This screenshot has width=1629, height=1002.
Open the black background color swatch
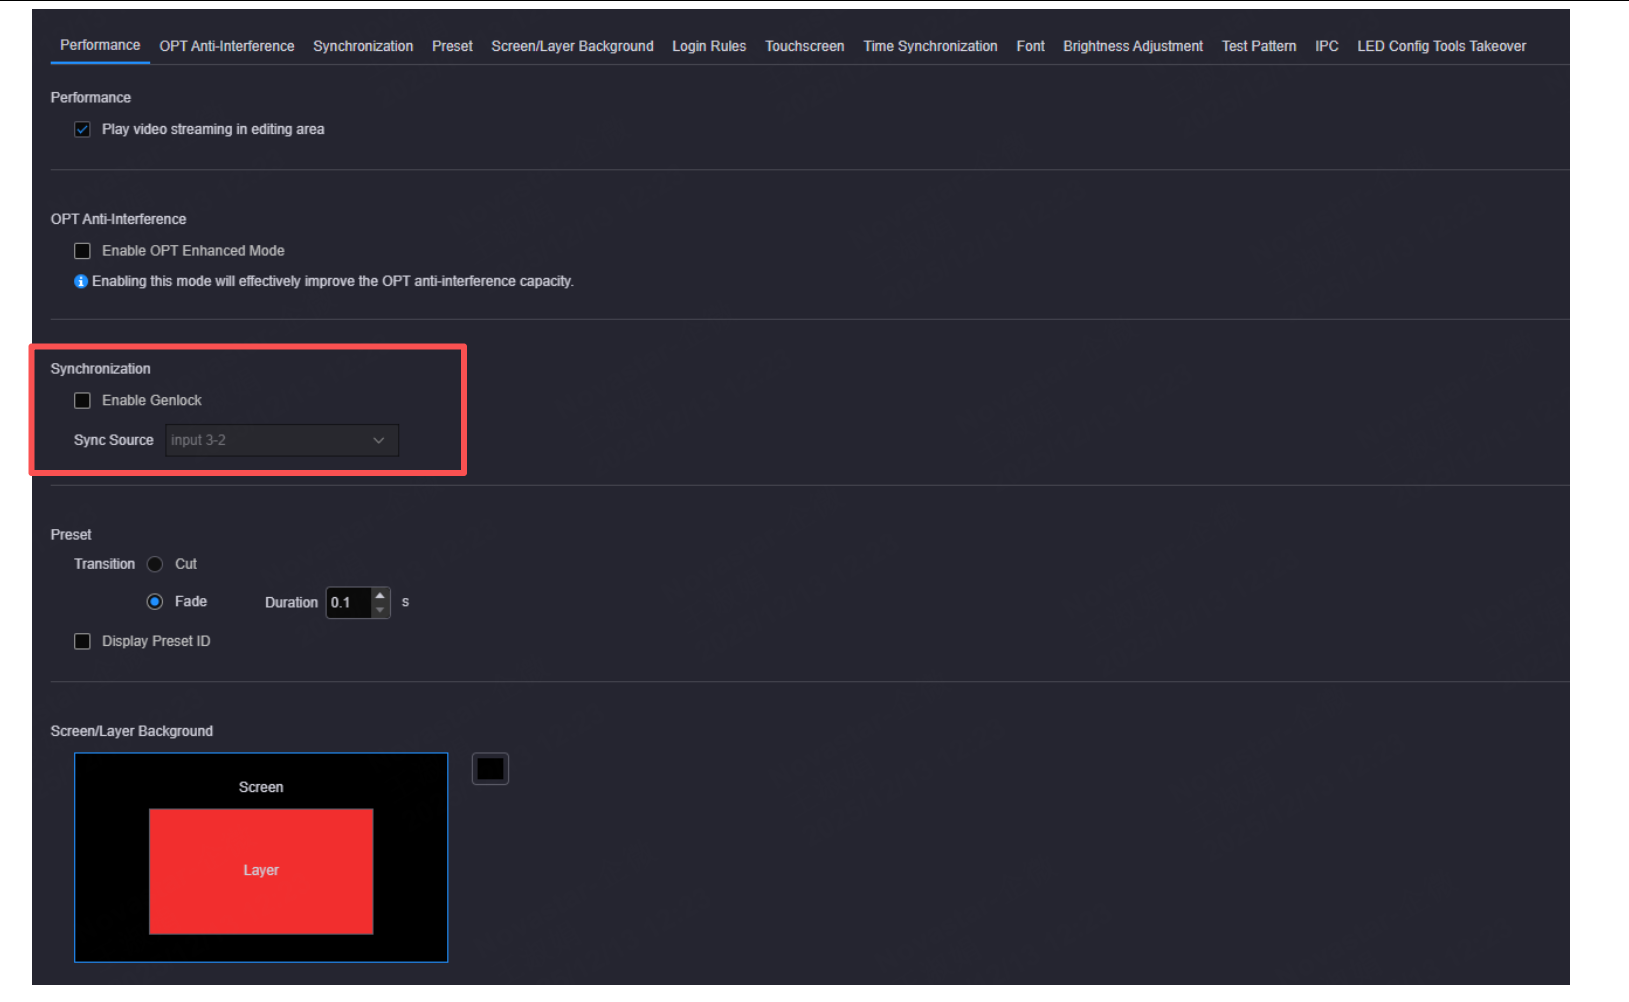[x=490, y=769]
